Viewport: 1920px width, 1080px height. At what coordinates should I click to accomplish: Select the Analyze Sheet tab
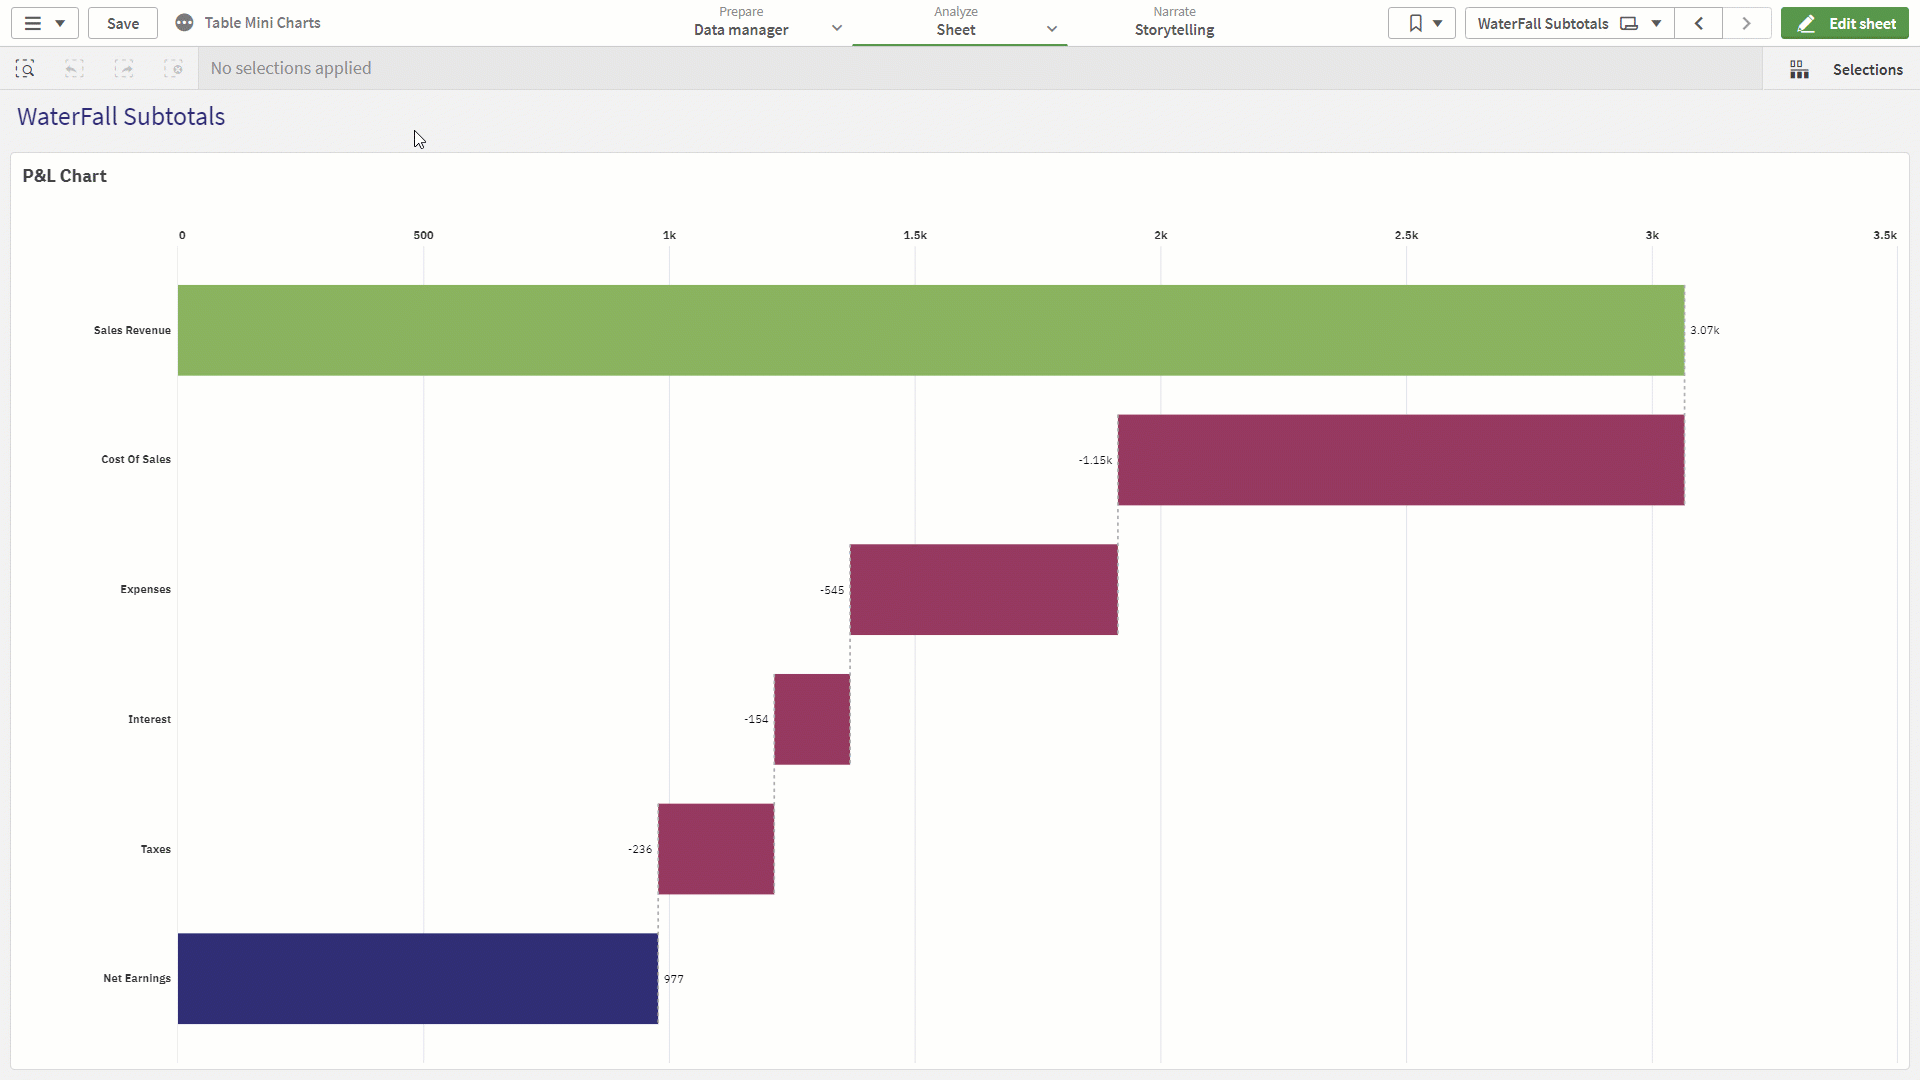955,22
